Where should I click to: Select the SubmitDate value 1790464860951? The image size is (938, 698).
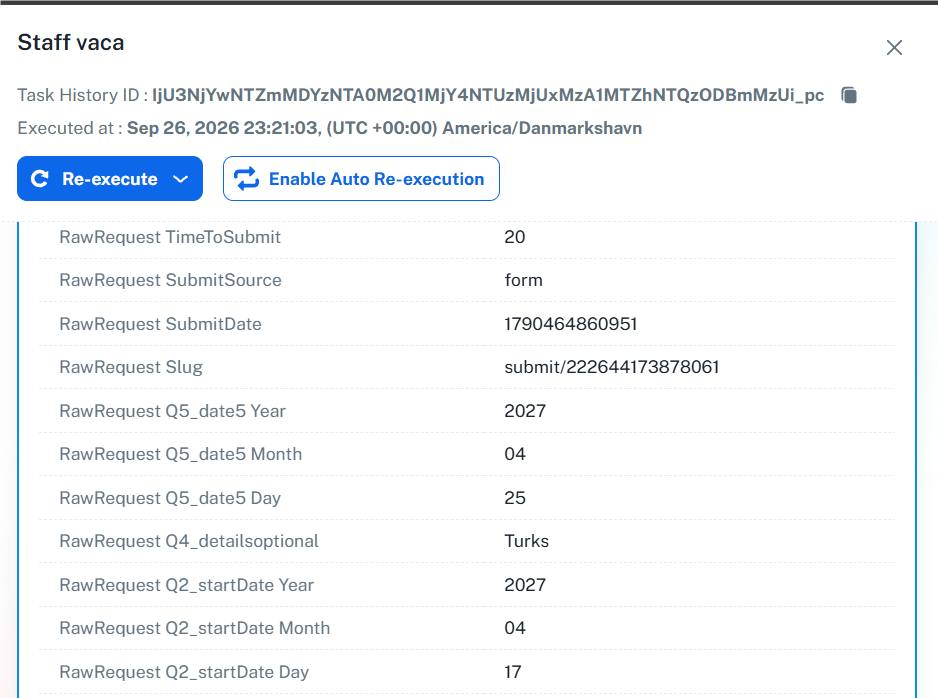(x=571, y=324)
